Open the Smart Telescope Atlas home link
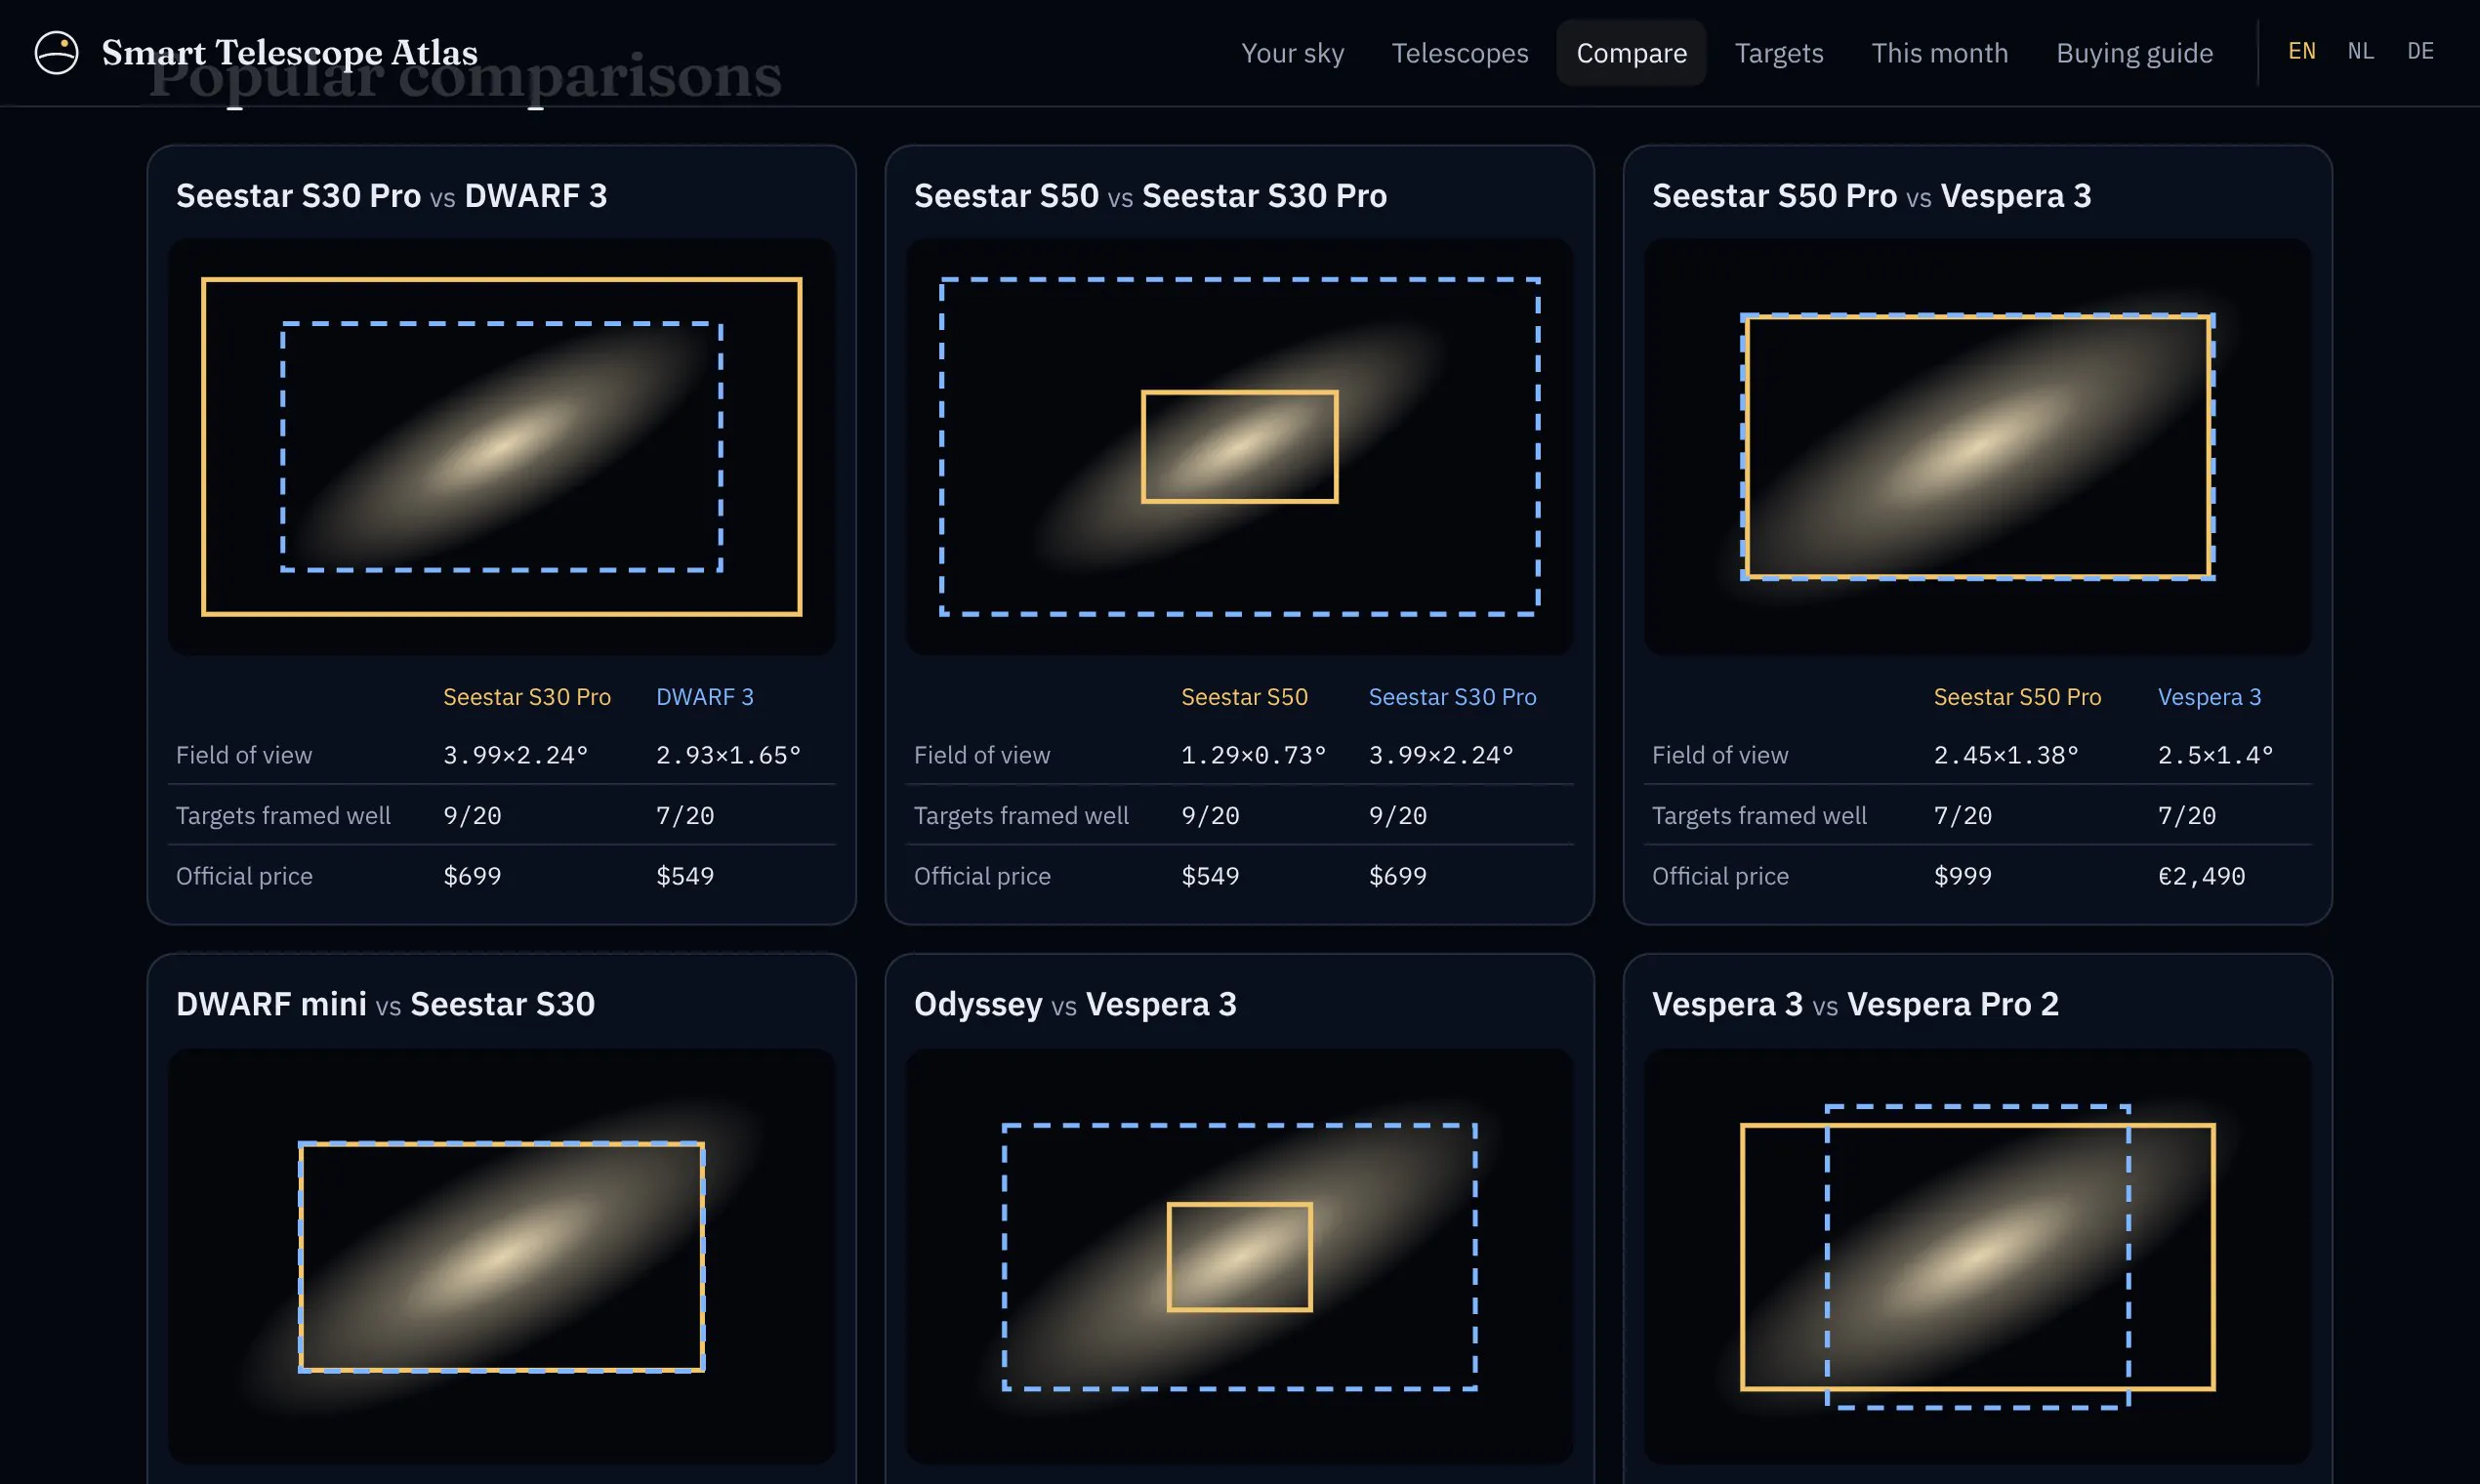The height and width of the screenshot is (1484, 2480). (256, 52)
